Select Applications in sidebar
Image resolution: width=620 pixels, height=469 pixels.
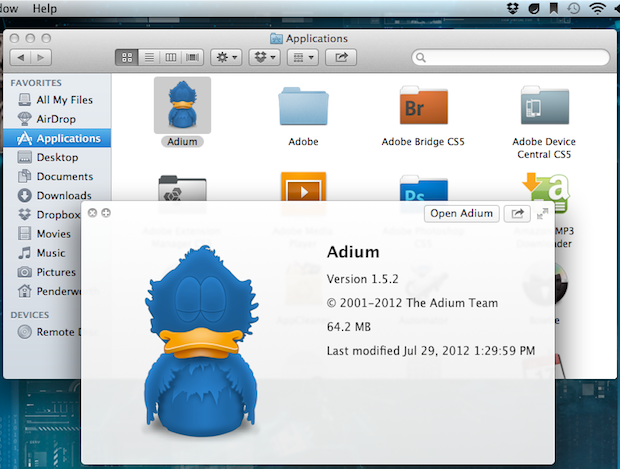57,138
